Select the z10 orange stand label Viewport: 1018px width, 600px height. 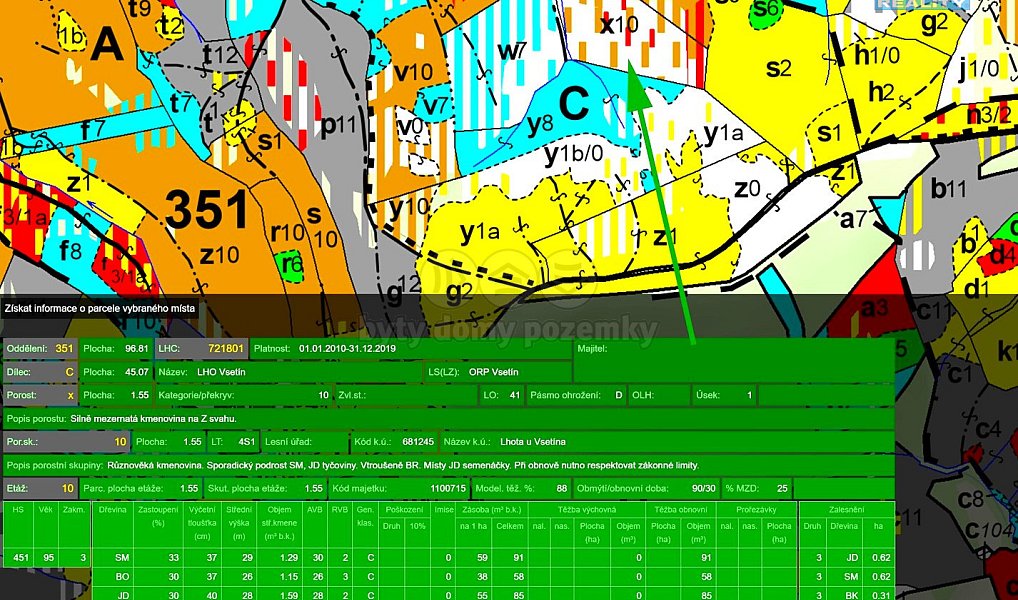[219, 255]
